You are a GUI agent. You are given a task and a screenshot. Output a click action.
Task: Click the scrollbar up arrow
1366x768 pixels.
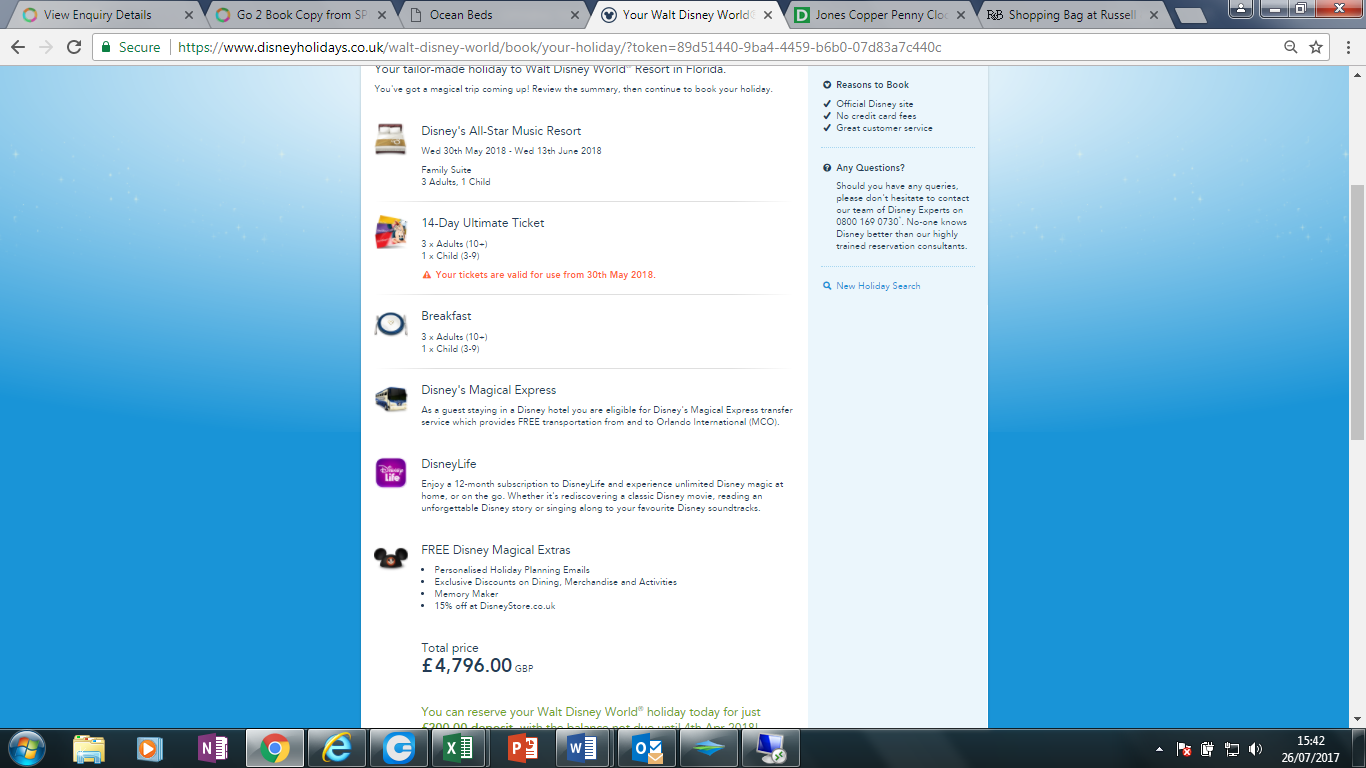[x=1357, y=74]
